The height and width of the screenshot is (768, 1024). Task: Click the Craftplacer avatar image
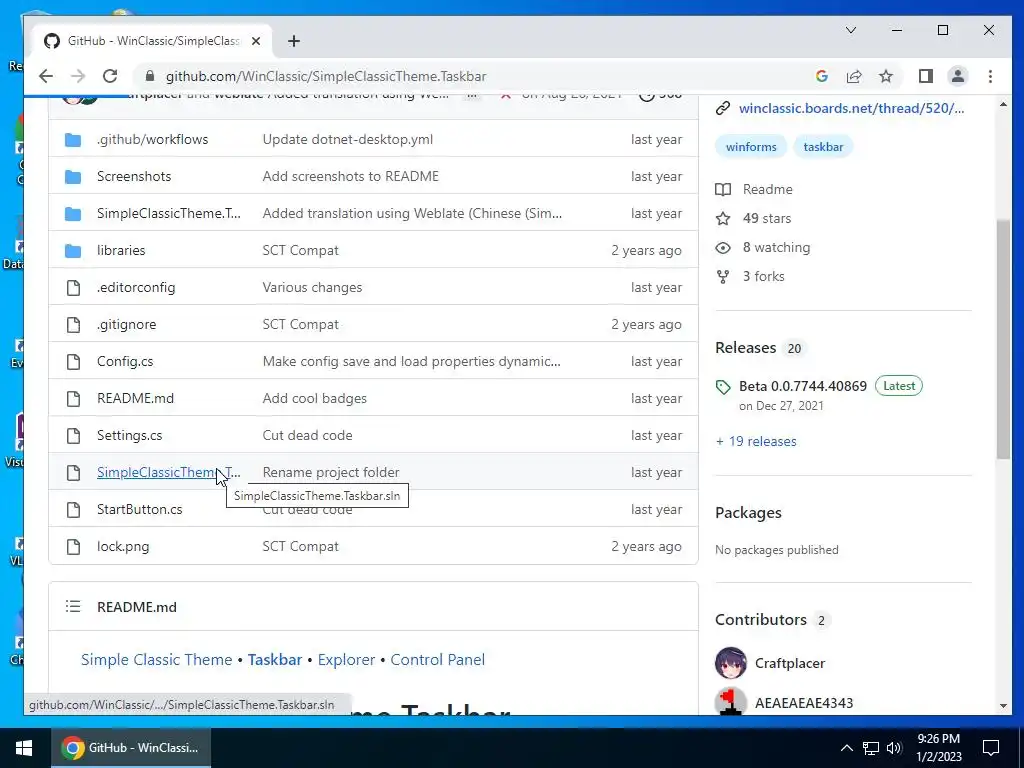(731, 664)
